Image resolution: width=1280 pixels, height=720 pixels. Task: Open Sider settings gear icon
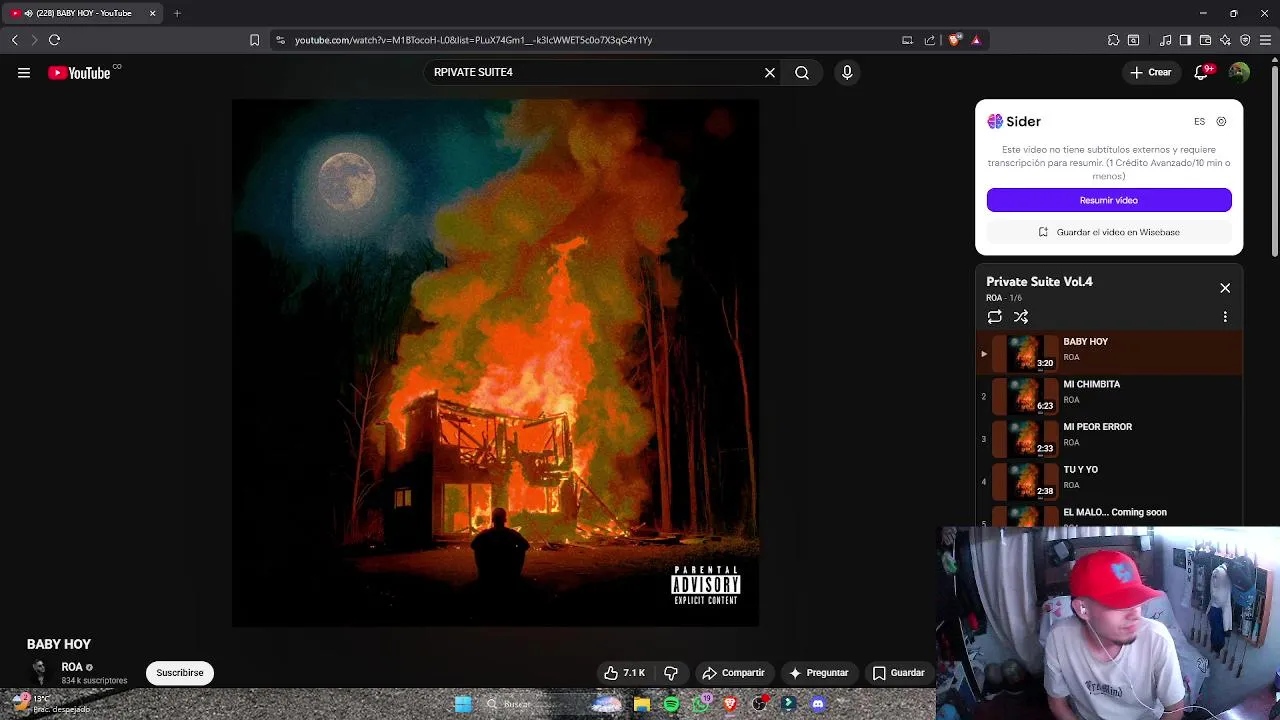[1221, 121]
